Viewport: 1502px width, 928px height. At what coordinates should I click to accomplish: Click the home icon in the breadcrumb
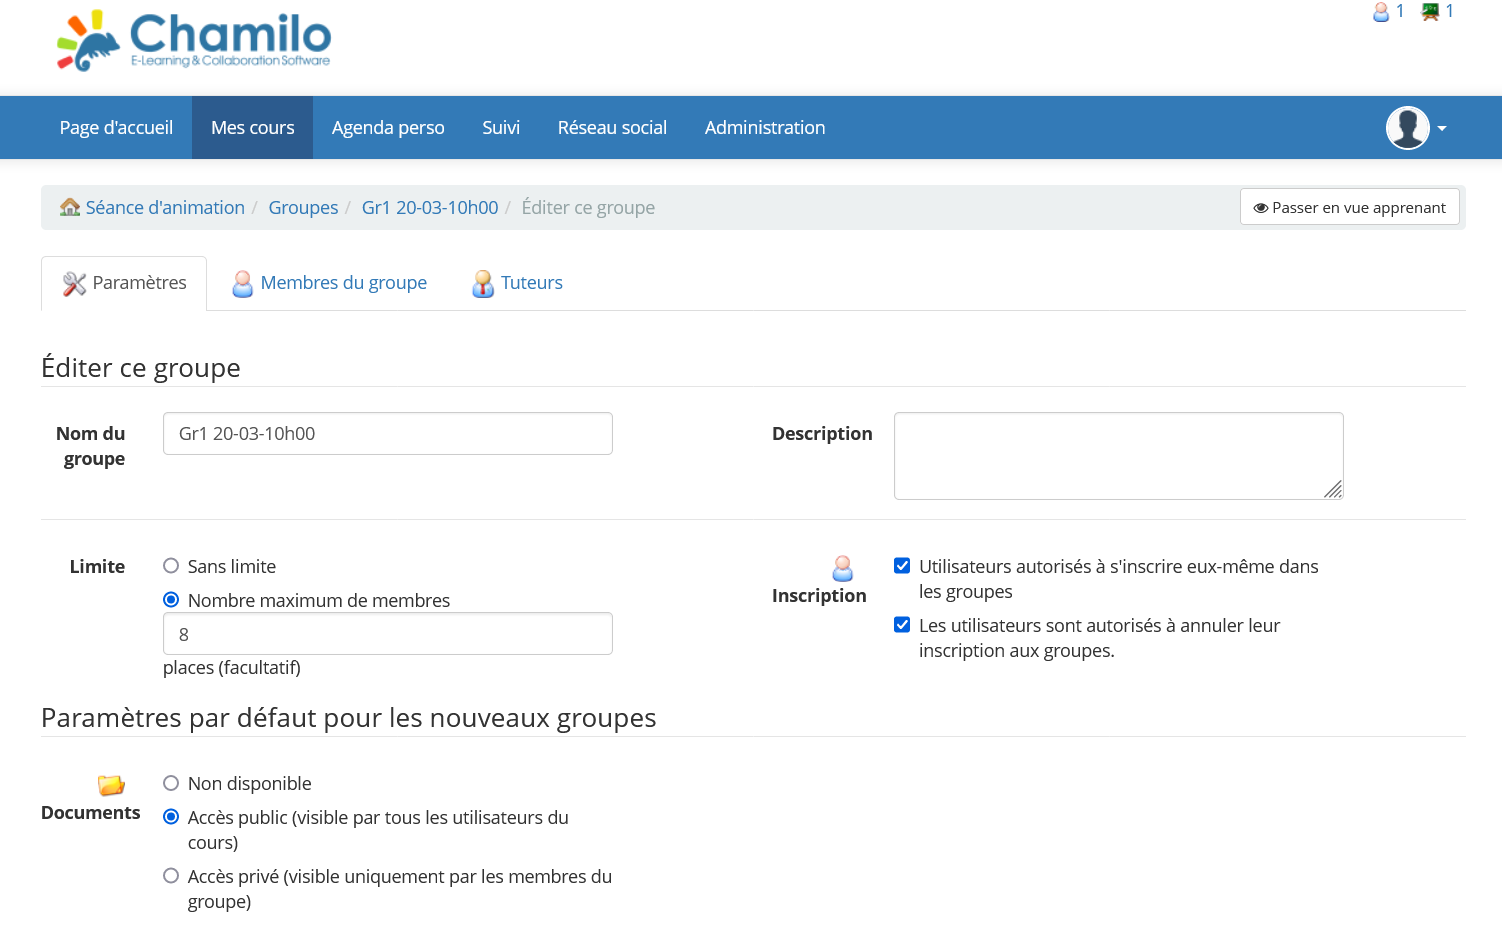(69, 207)
